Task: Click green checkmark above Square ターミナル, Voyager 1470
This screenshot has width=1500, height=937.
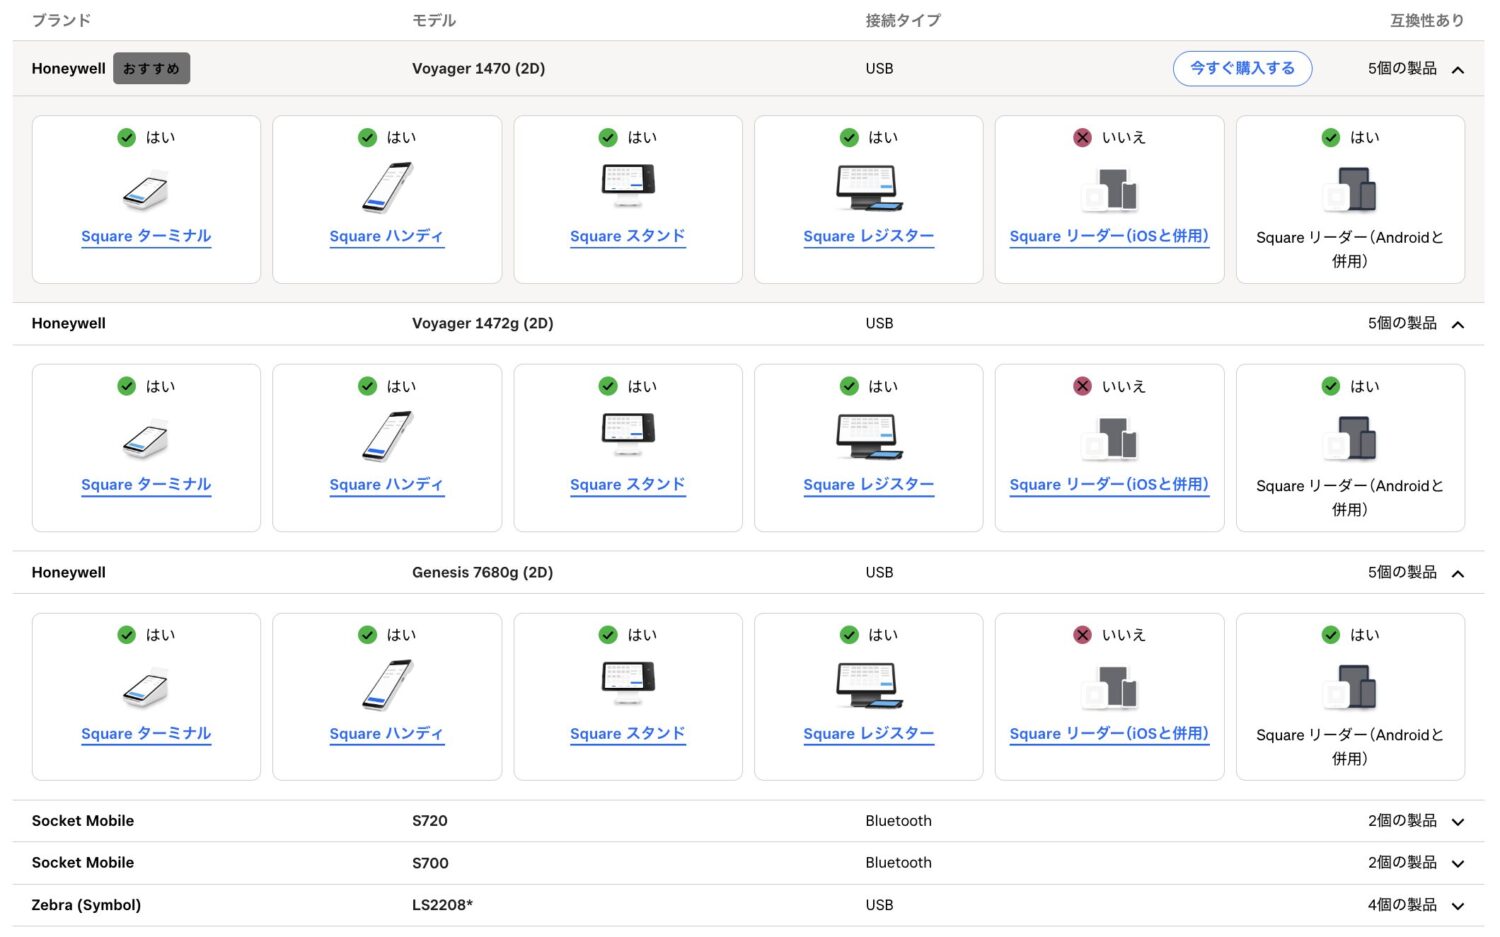Action: pos(127,138)
